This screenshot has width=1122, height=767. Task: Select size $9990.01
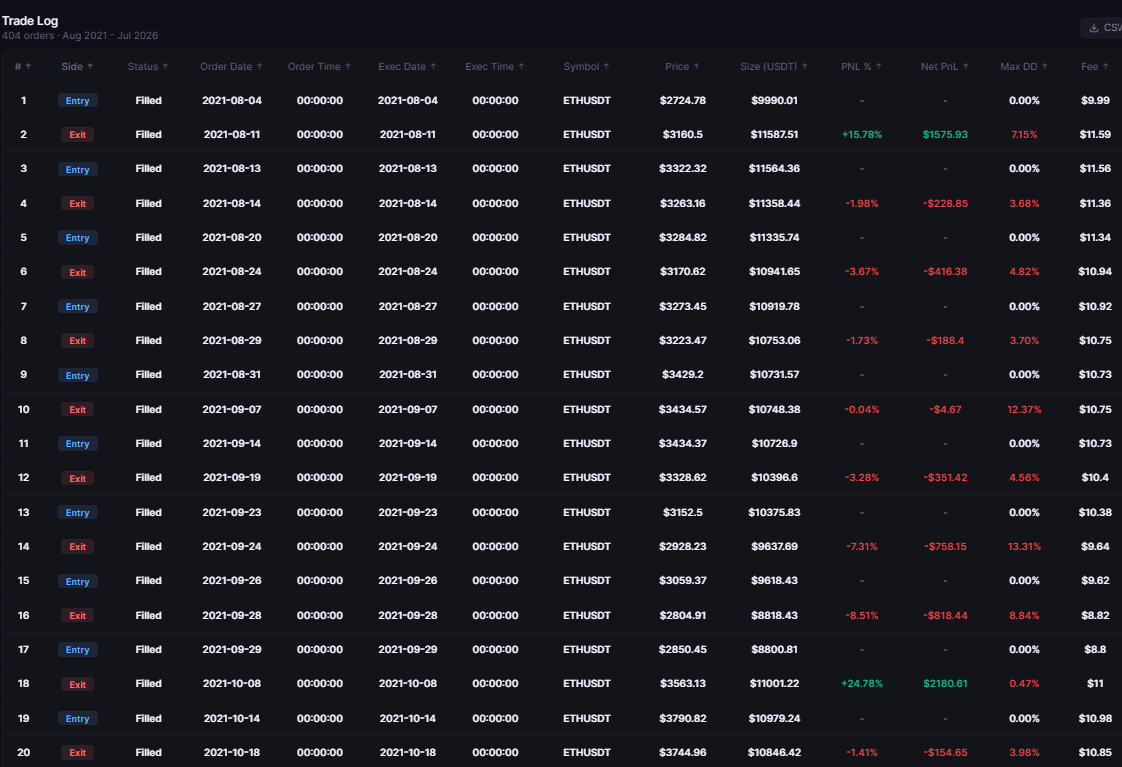point(774,100)
